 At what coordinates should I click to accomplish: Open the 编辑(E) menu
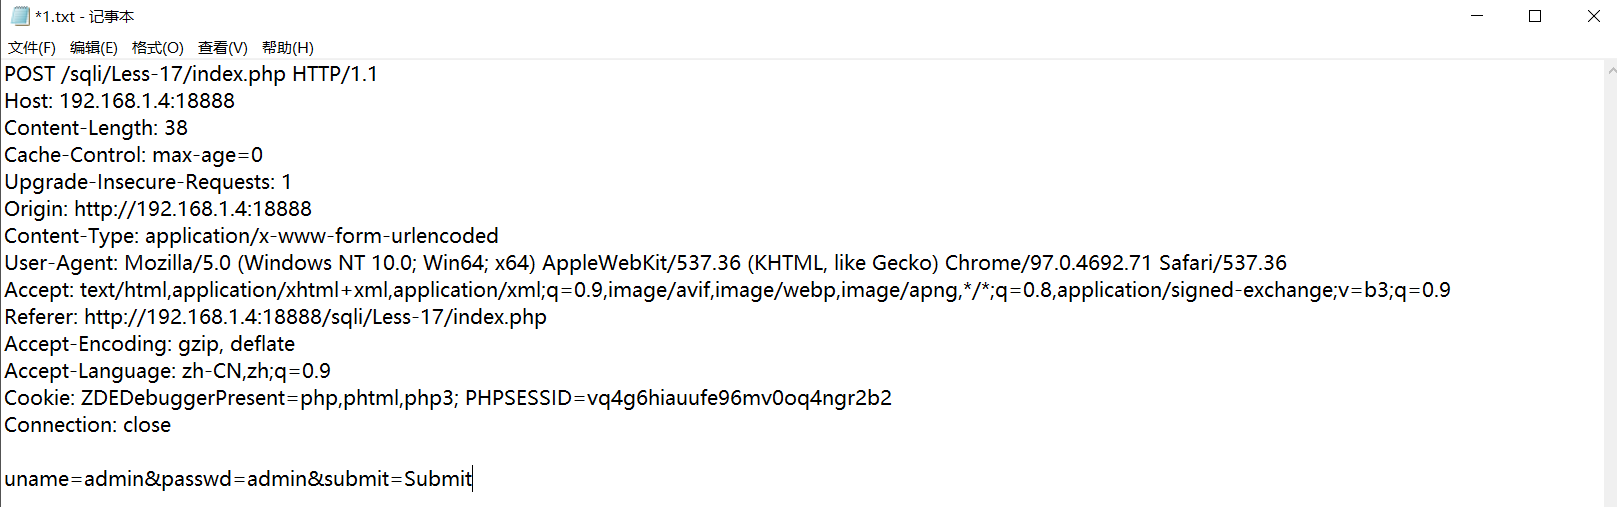click(x=94, y=48)
